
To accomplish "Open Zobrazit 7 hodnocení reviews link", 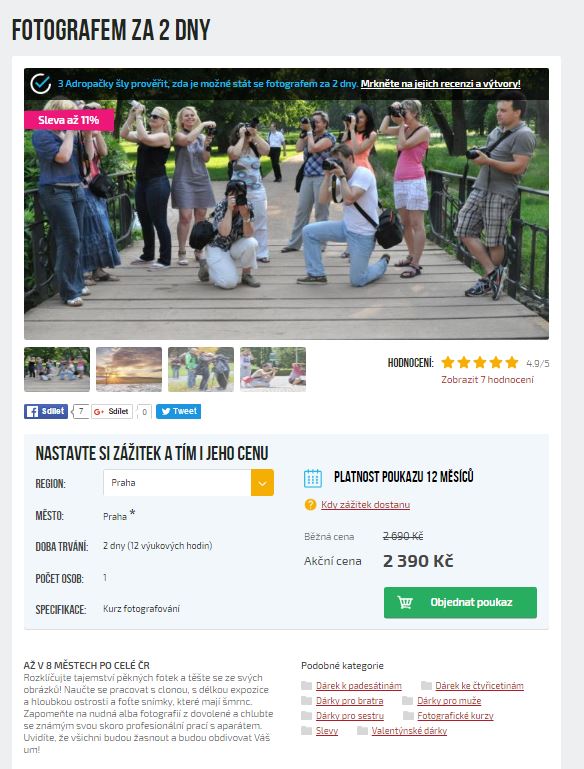I will coord(487,380).
